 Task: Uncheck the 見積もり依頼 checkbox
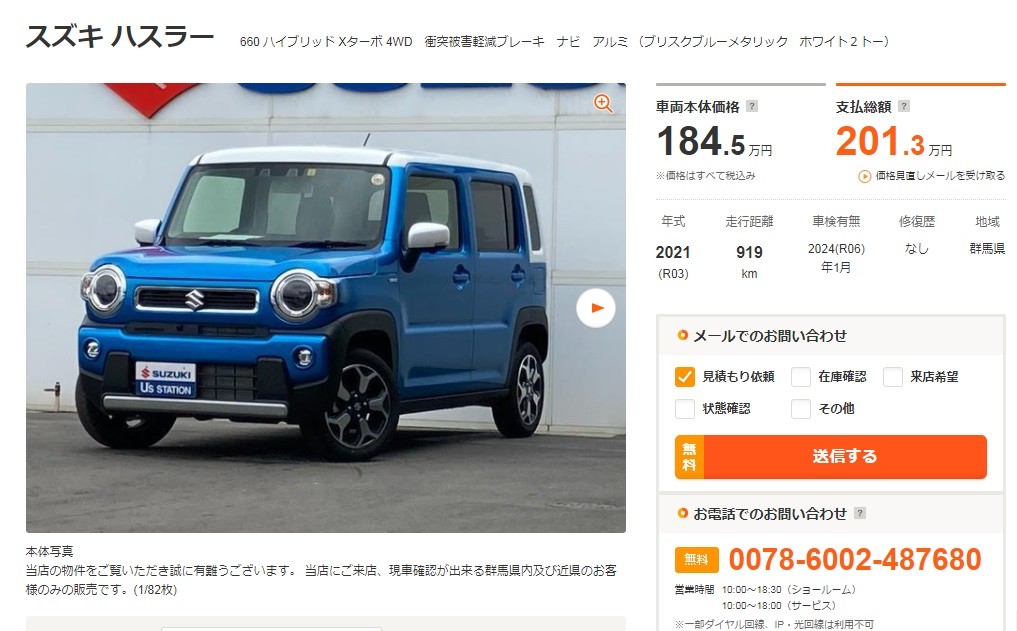tap(684, 377)
